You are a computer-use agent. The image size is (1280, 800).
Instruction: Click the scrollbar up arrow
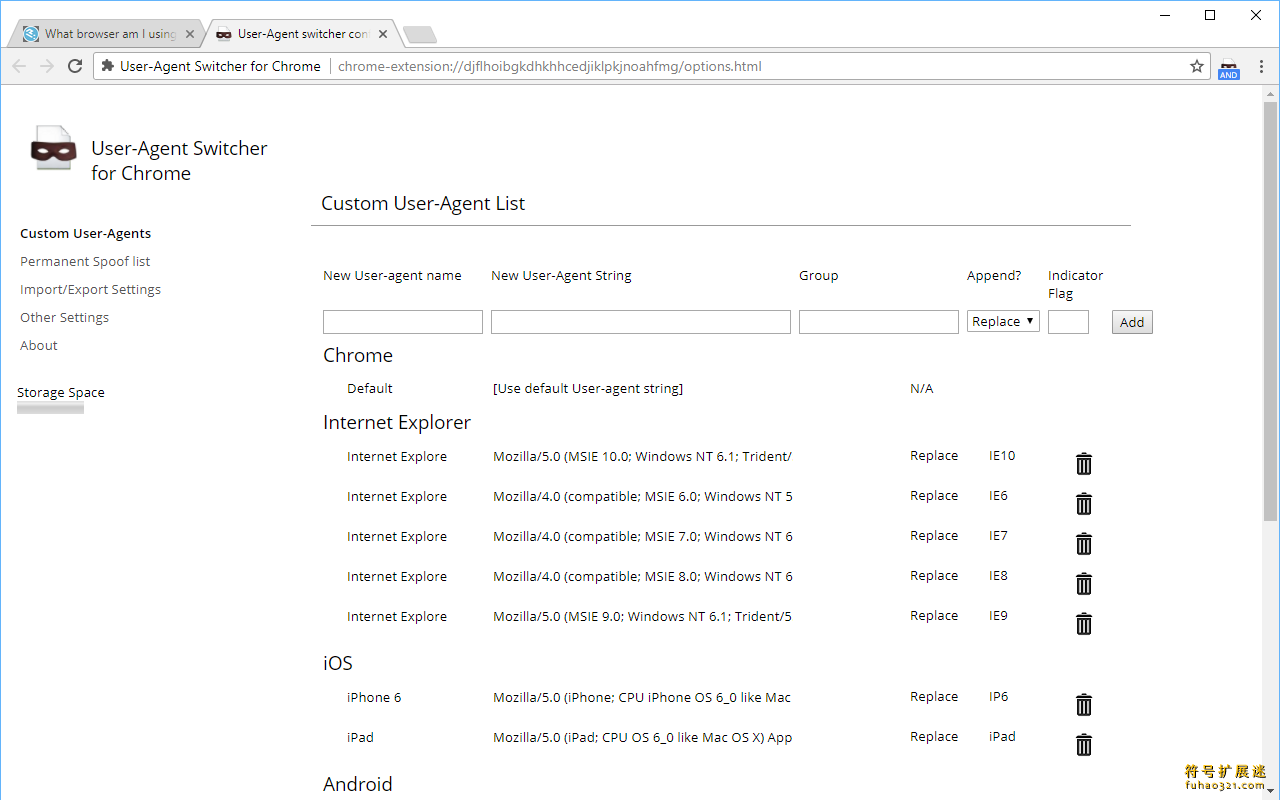(x=1271, y=92)
